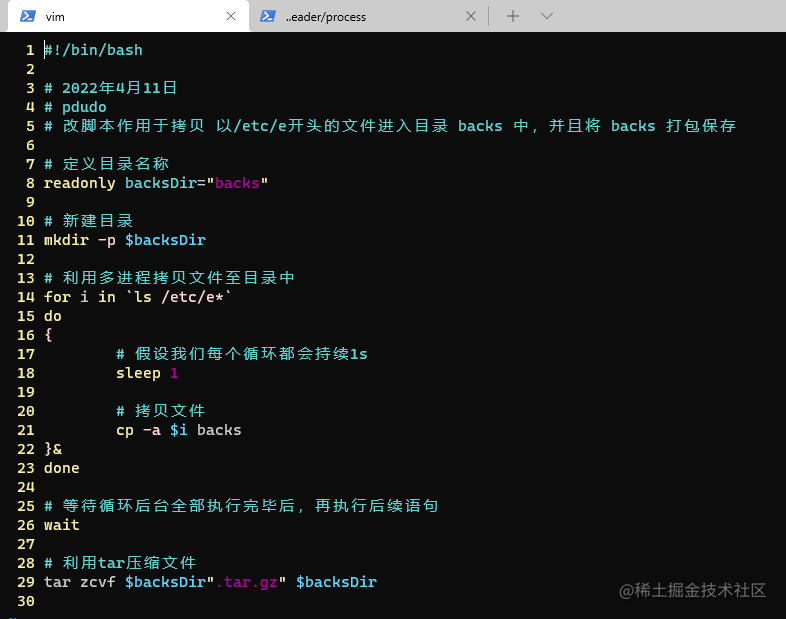The height and width of the screenshot is (619, 786).
Task: Click '$backsDir' on line 11
Action: coord(165,240)
